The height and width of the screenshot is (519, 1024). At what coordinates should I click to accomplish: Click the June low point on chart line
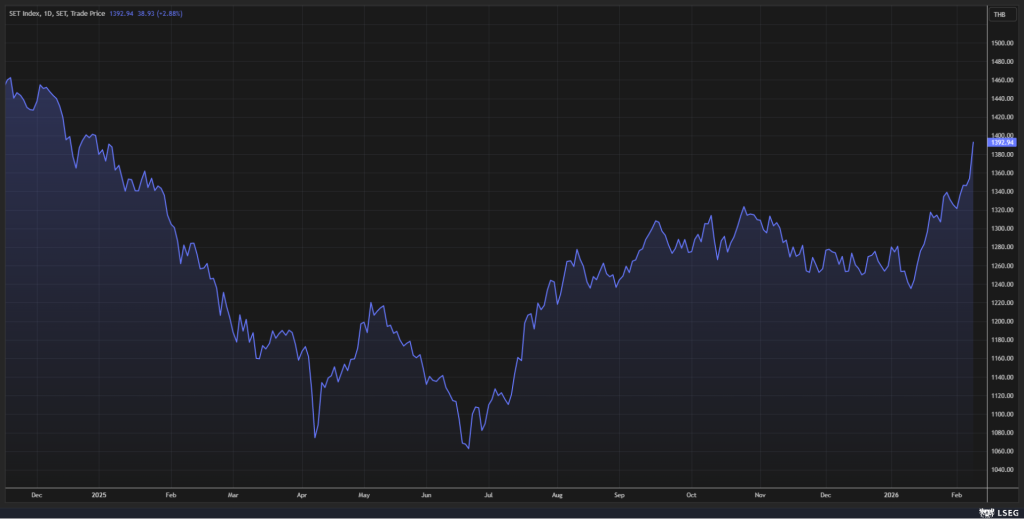click(468, 448)
